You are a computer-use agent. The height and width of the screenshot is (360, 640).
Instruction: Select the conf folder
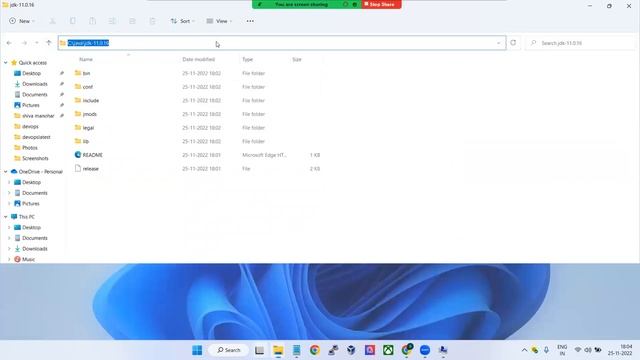87,87
